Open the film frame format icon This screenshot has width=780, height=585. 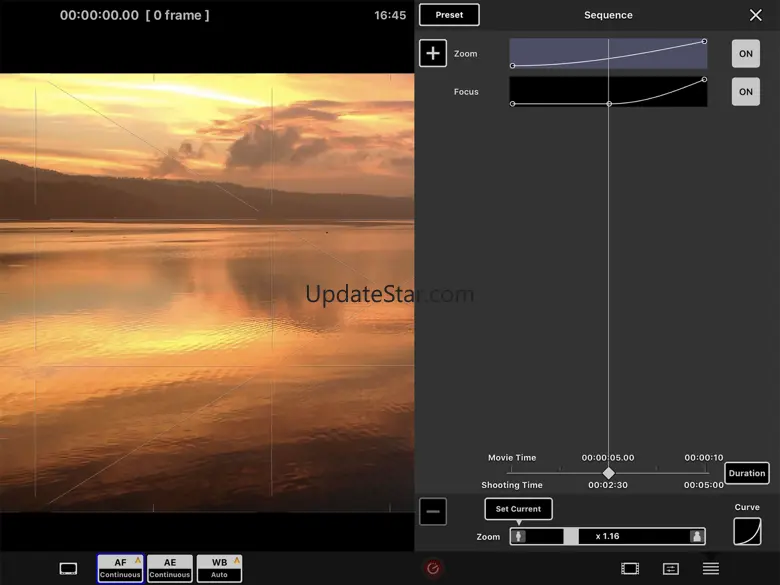pos(630,569)
